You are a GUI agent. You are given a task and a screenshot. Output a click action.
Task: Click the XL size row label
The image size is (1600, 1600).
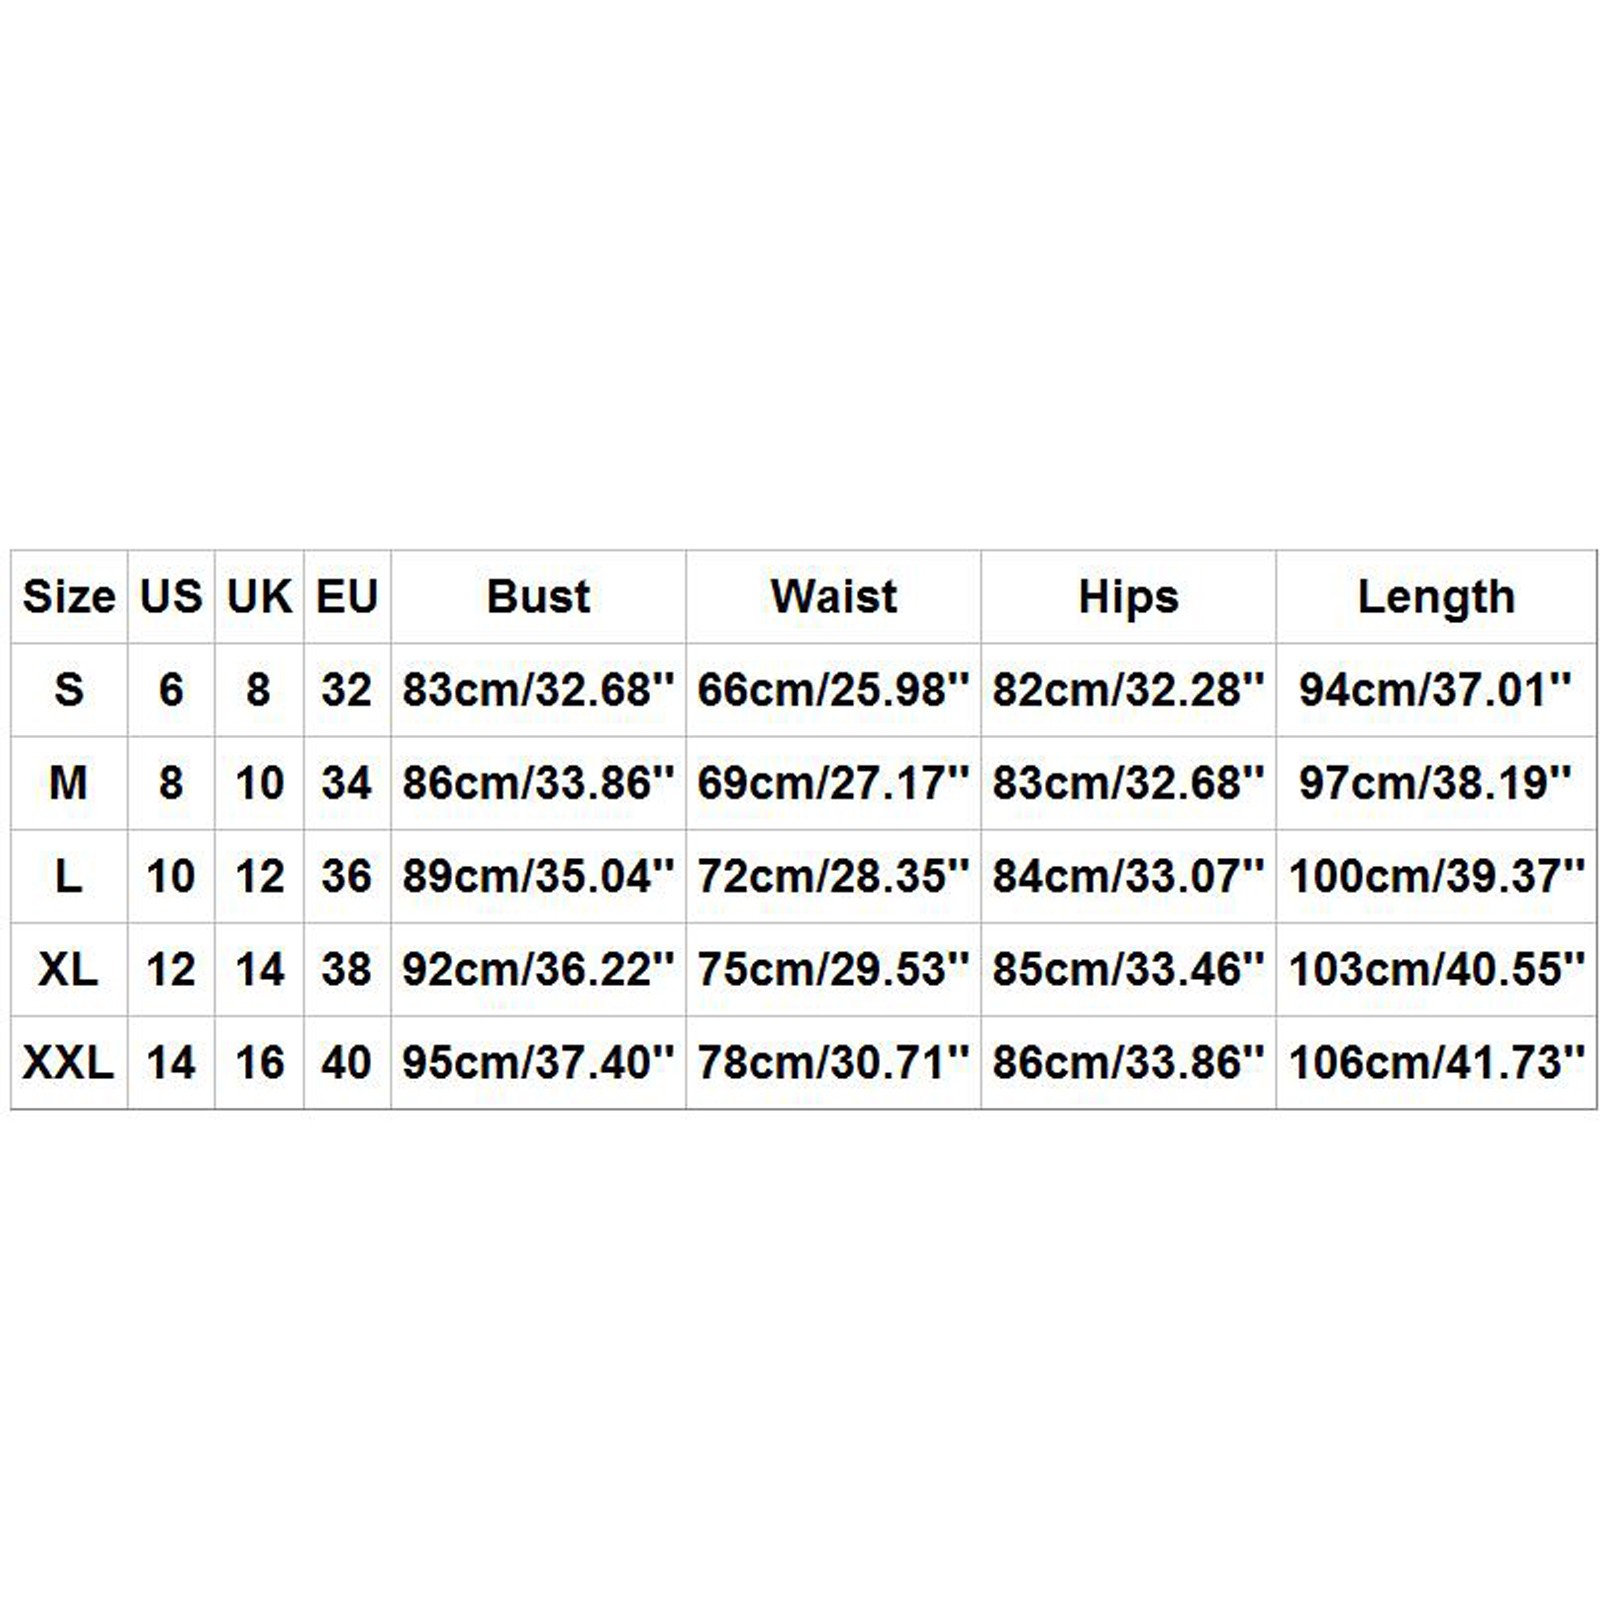[x=69, y=970]
